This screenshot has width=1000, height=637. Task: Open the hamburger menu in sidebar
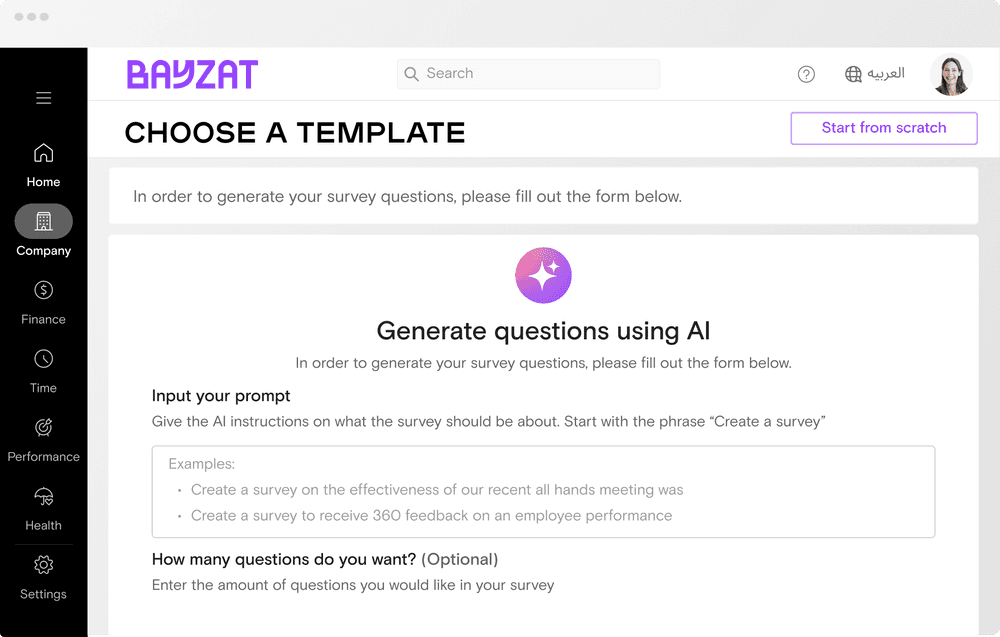coord(43,98)
